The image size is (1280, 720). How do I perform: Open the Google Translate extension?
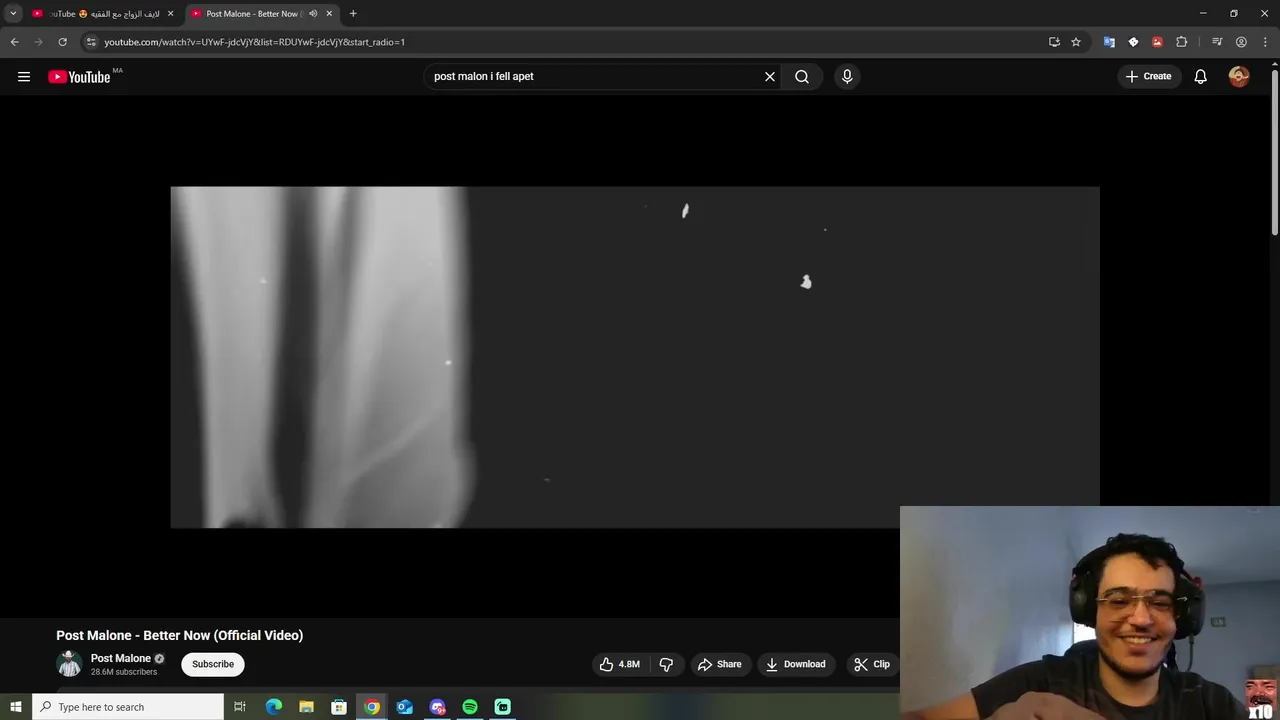tap(1109, 42)
